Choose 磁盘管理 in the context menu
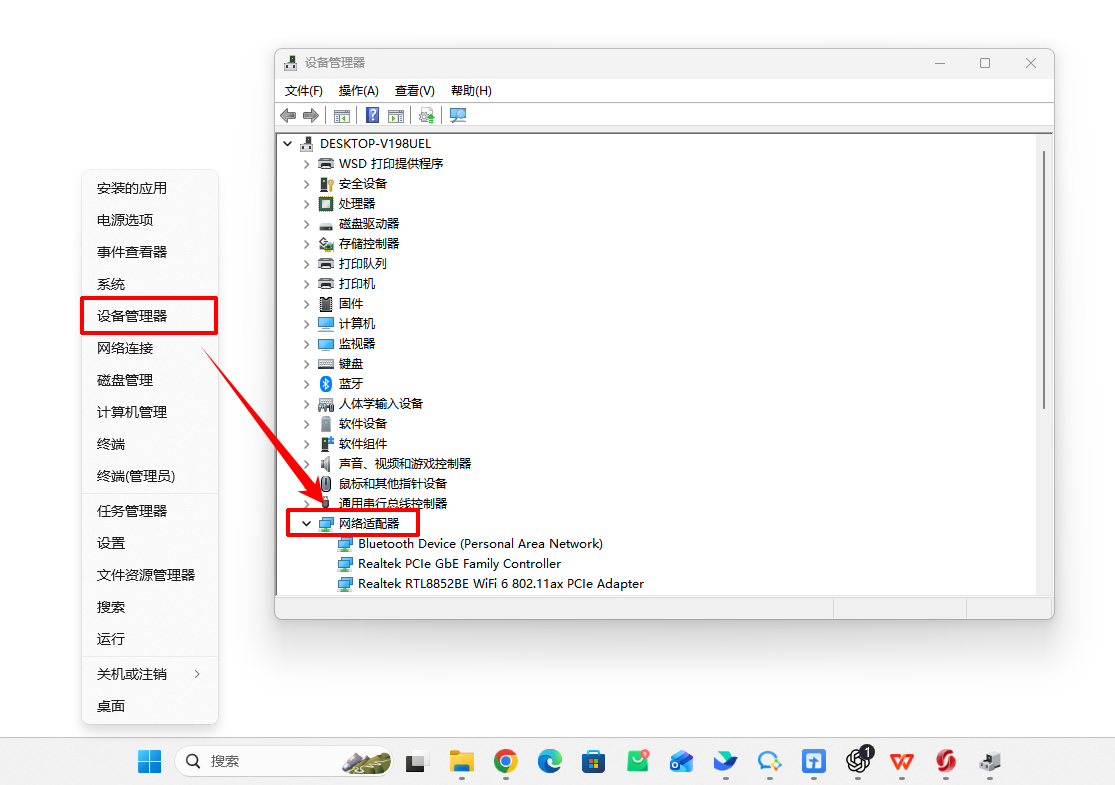Image resolution: width=1115 pixels, height=785 pixels. (149, 380)
